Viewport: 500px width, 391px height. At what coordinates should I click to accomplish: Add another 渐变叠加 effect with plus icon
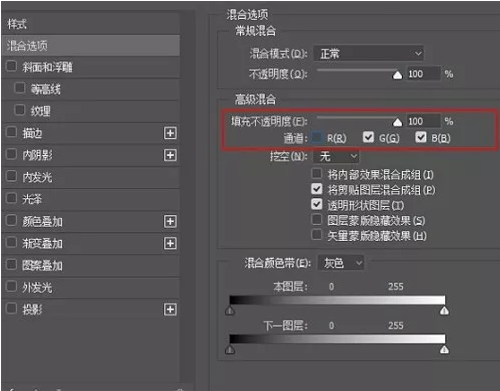(x=170, y=243)
